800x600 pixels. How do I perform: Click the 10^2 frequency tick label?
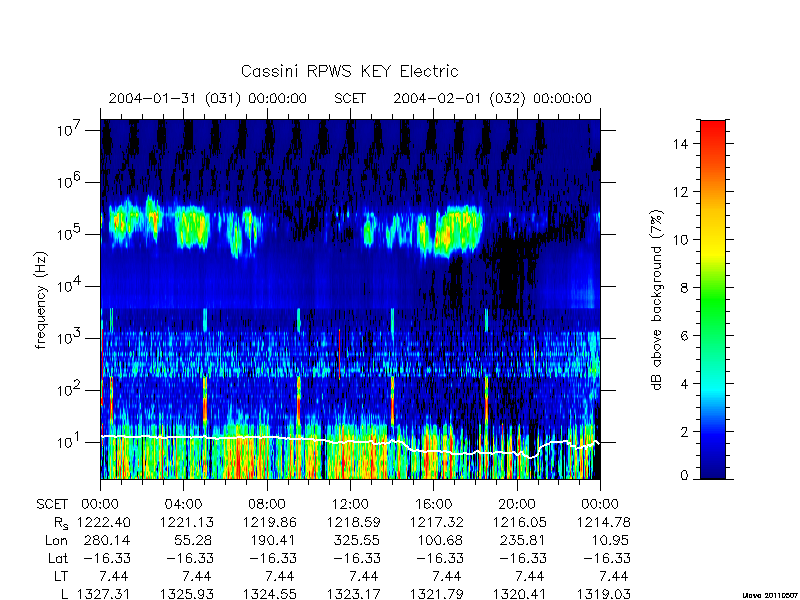tap(69, 390)
